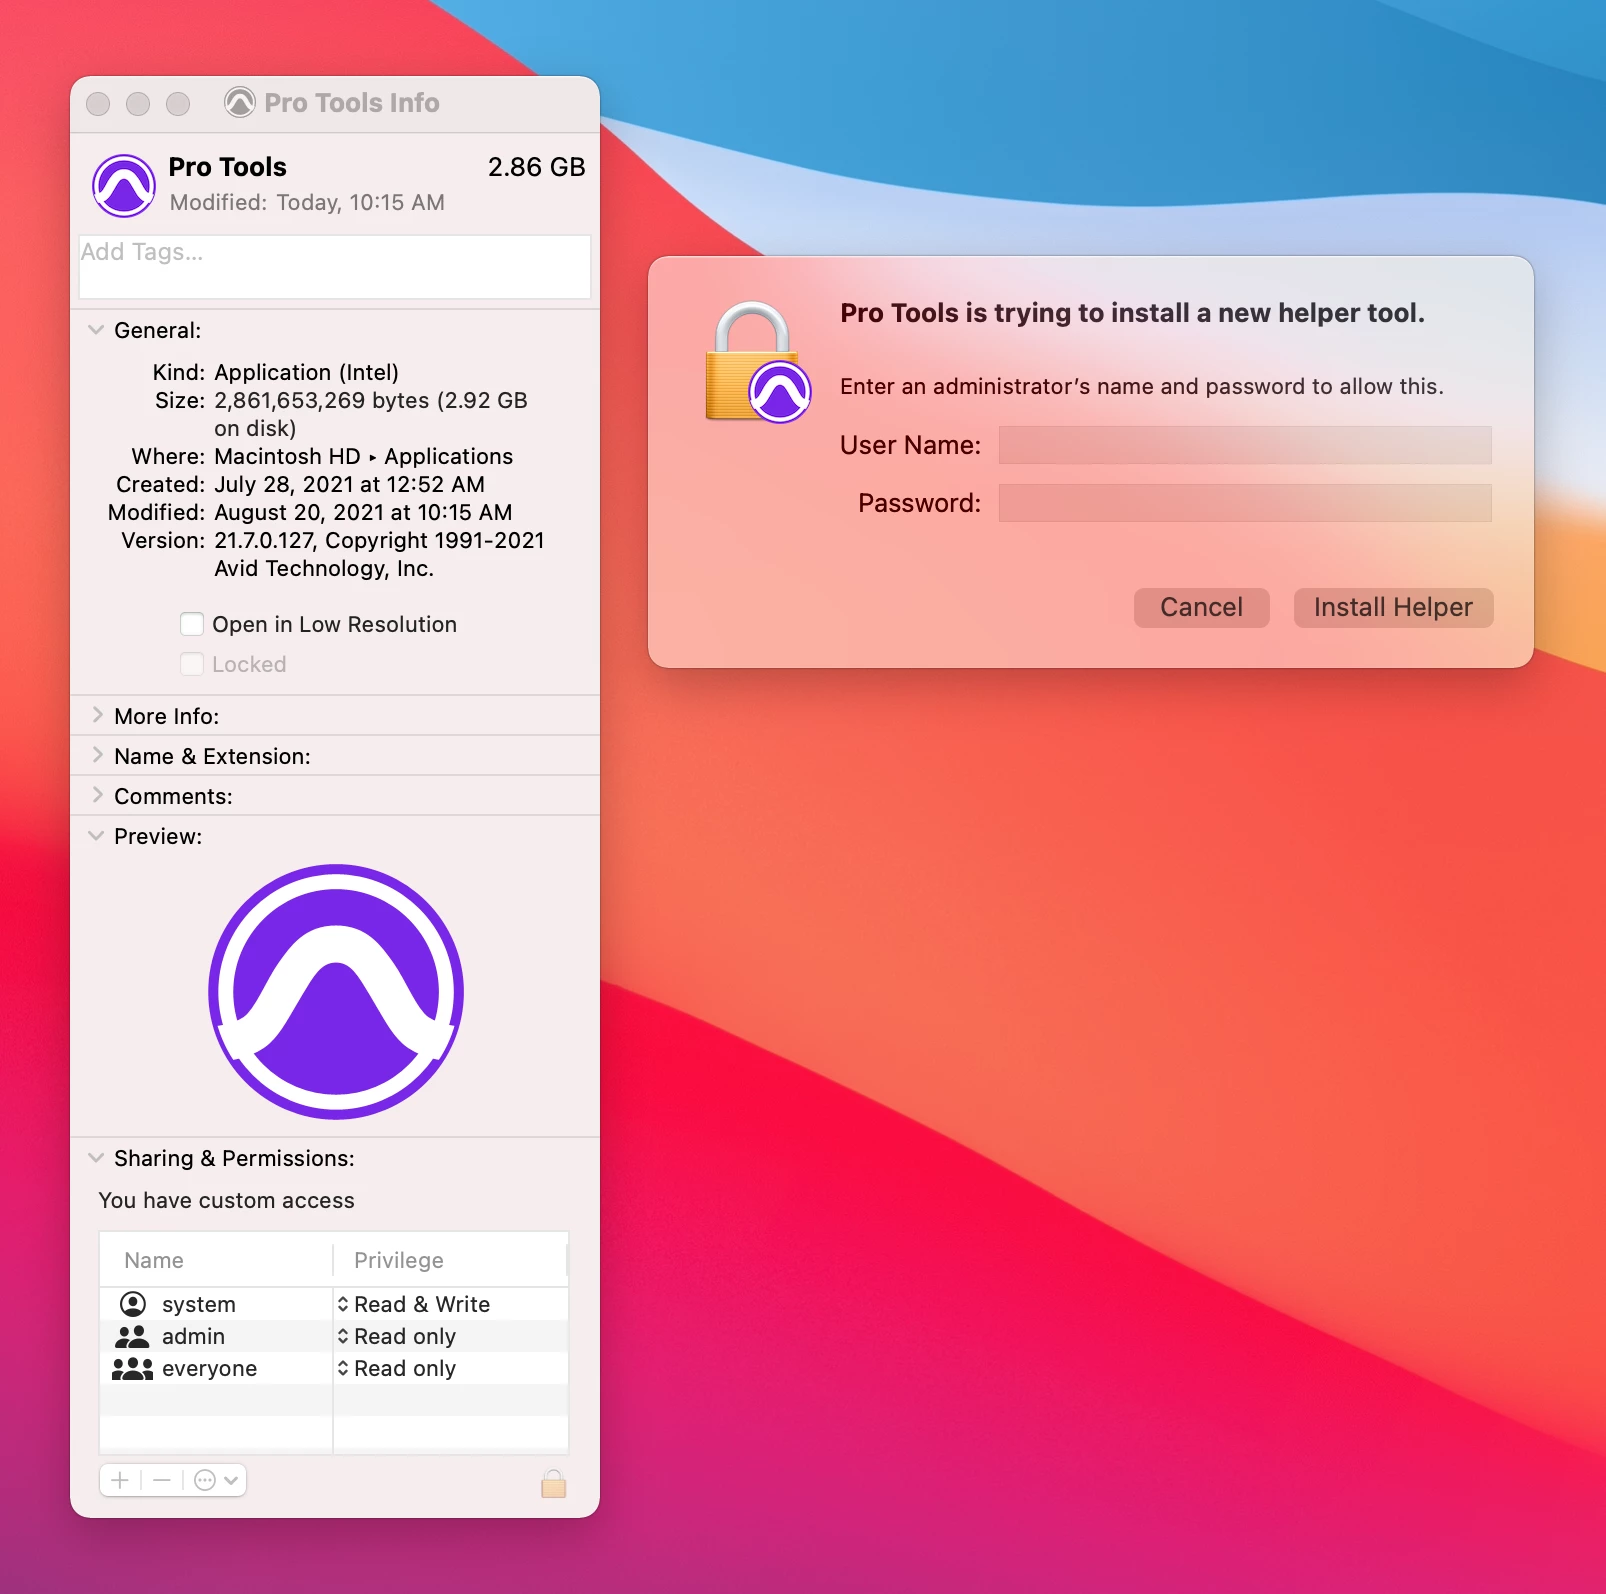Click the Install Helper button

[x=1393, y=607]
